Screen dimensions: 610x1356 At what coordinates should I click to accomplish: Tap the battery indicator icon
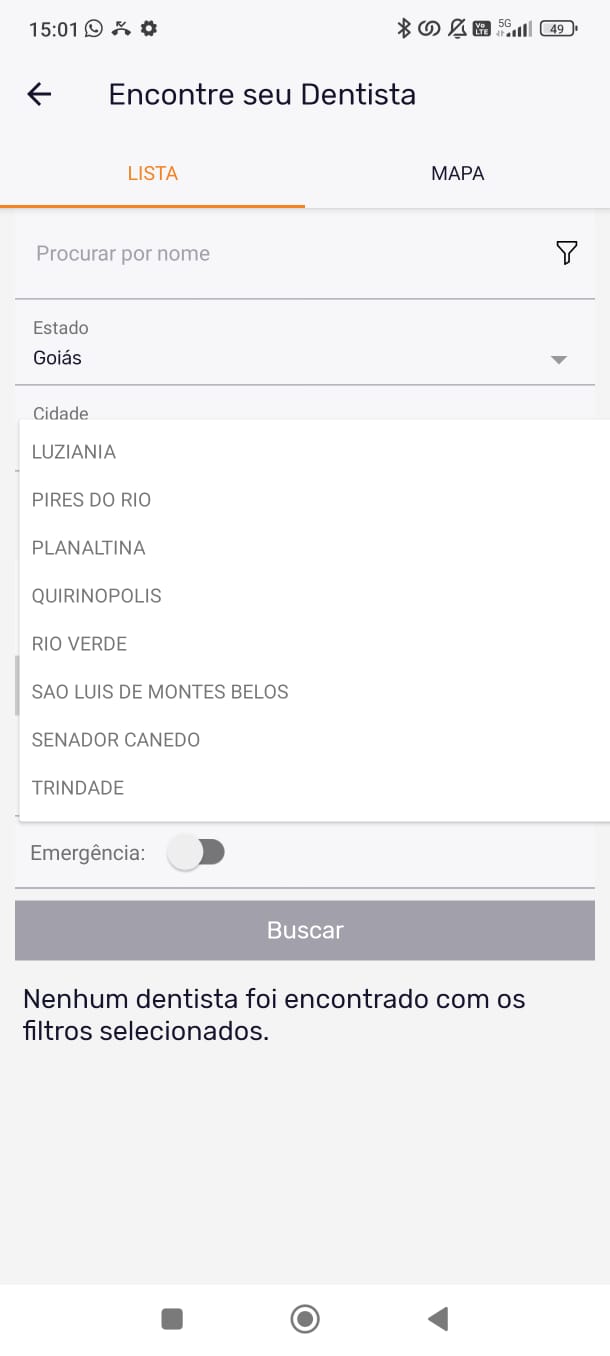pos(558,29)
